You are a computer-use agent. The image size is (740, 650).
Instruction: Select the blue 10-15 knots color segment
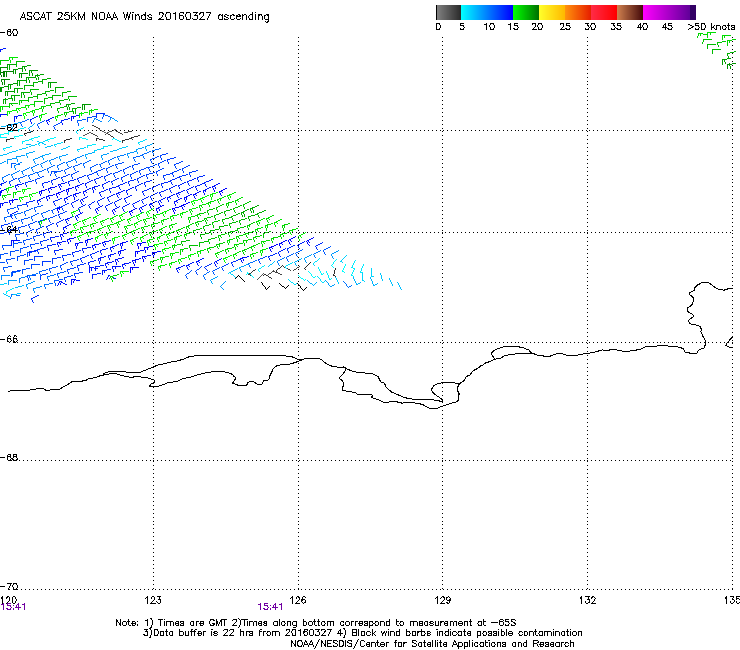point(500,12)
